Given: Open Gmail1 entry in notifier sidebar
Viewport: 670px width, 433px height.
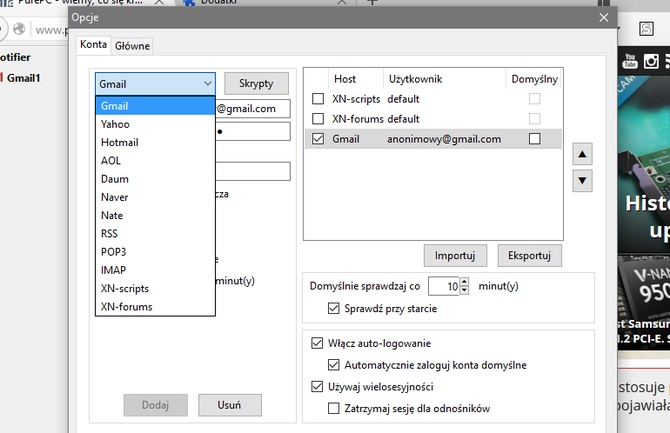Looking at the screenshot, I should (24, 78).
